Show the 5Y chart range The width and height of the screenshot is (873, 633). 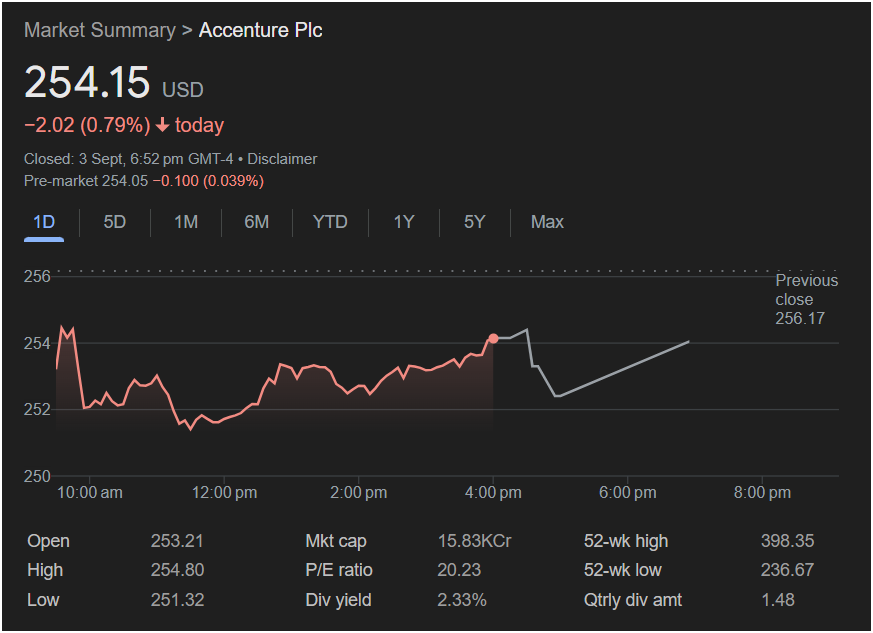474,222
